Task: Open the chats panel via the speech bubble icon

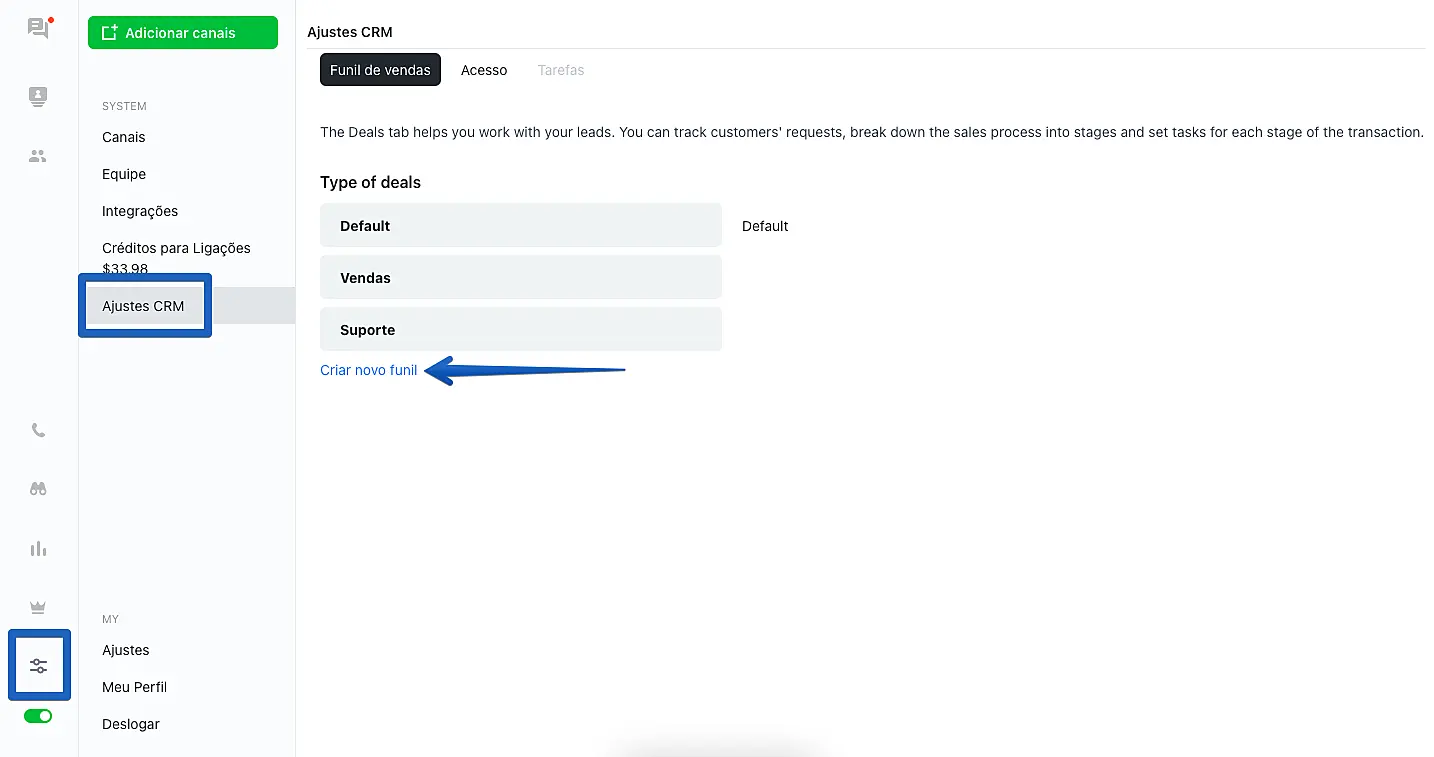Action: [37, 28]
